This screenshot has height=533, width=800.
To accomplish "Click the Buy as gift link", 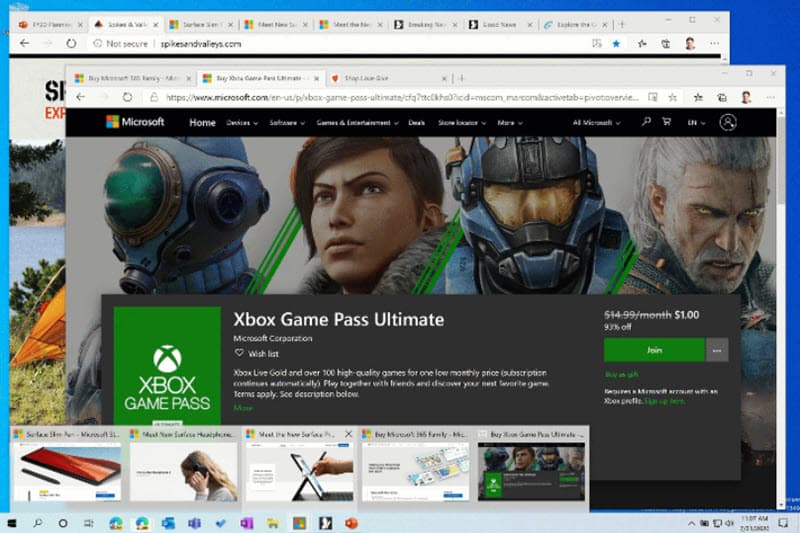I will pos(621,374).
